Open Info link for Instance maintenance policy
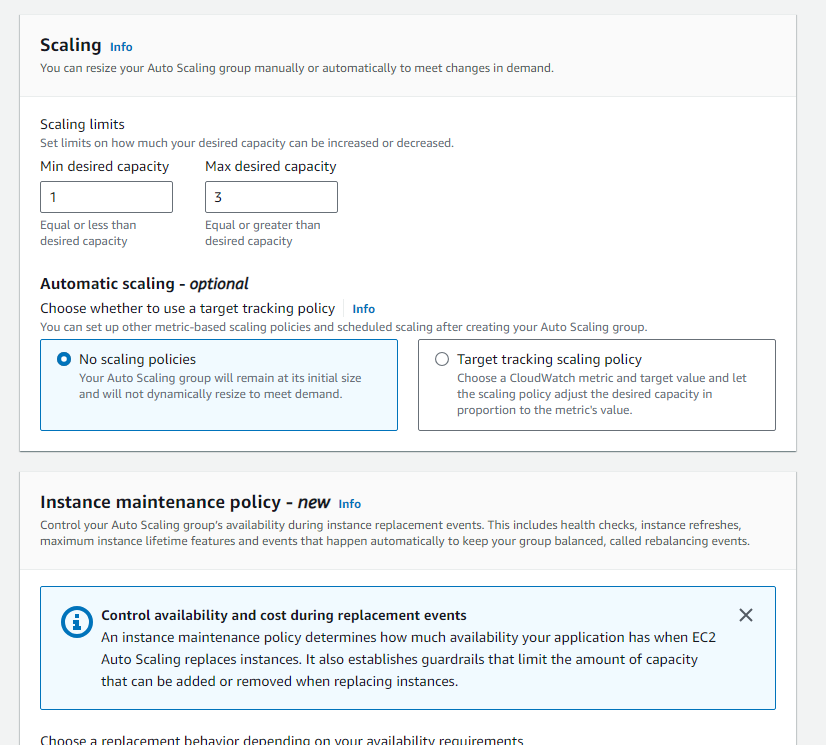 coord(349,504)
